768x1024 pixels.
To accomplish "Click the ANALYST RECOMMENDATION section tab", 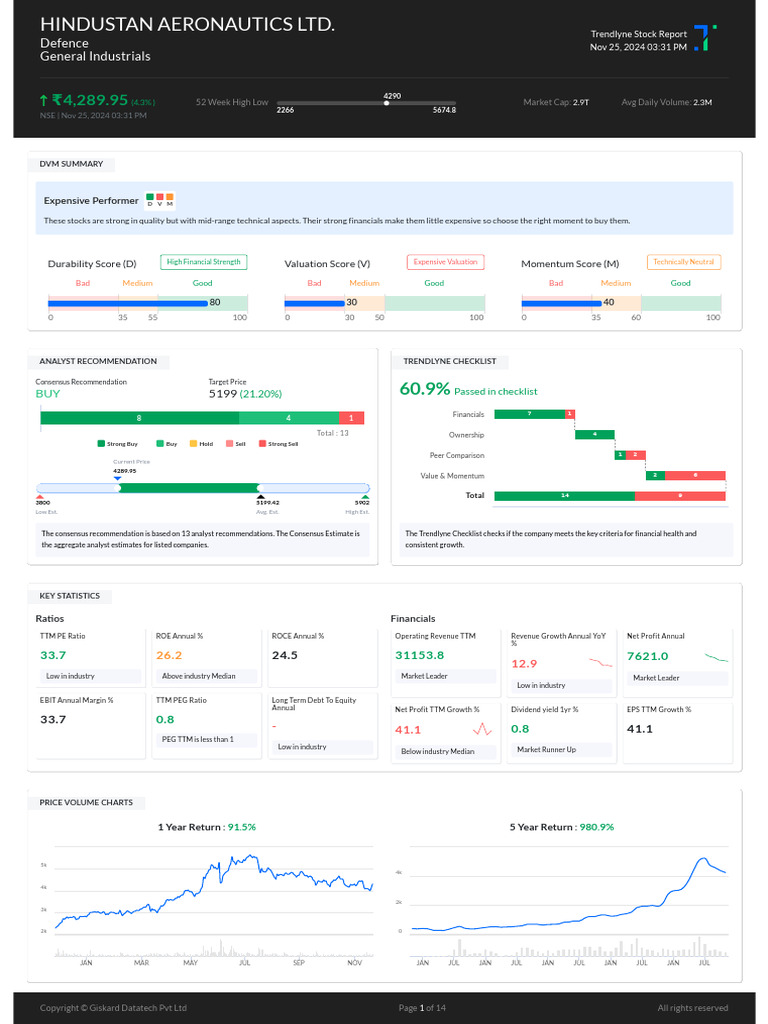I will [98, 361].
